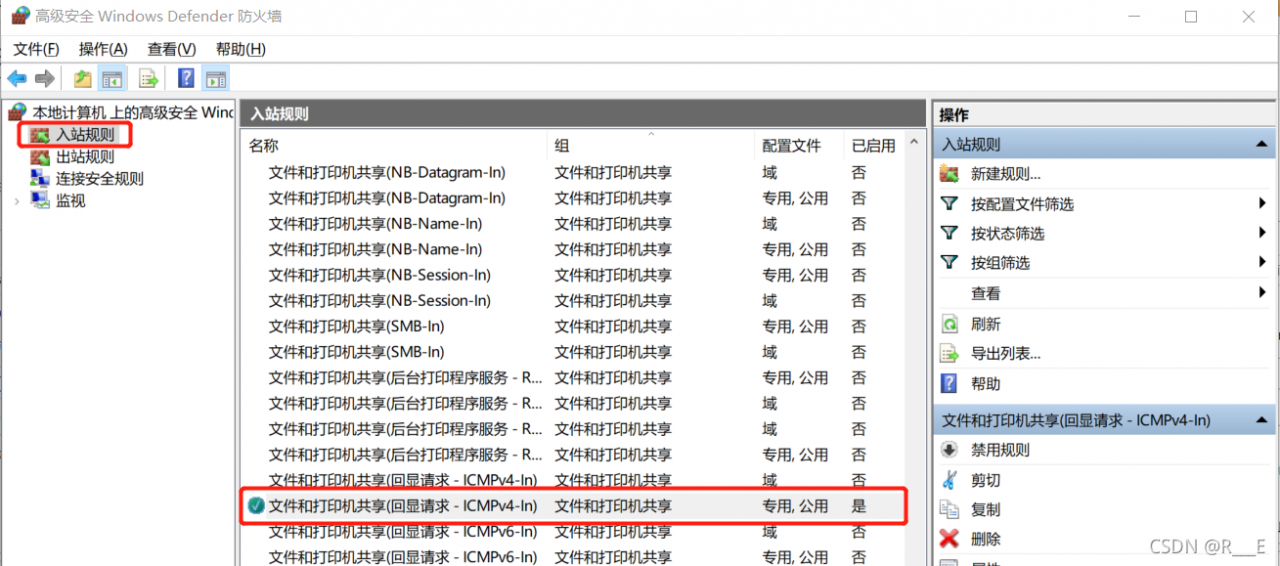Select first NB-Datagram-In rule with 域 profile
1280x566 pixels.
pos(574,172)
